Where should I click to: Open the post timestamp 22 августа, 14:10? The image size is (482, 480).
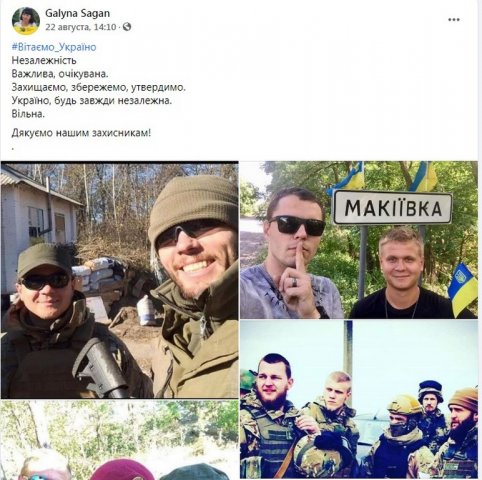click(81, 27)
